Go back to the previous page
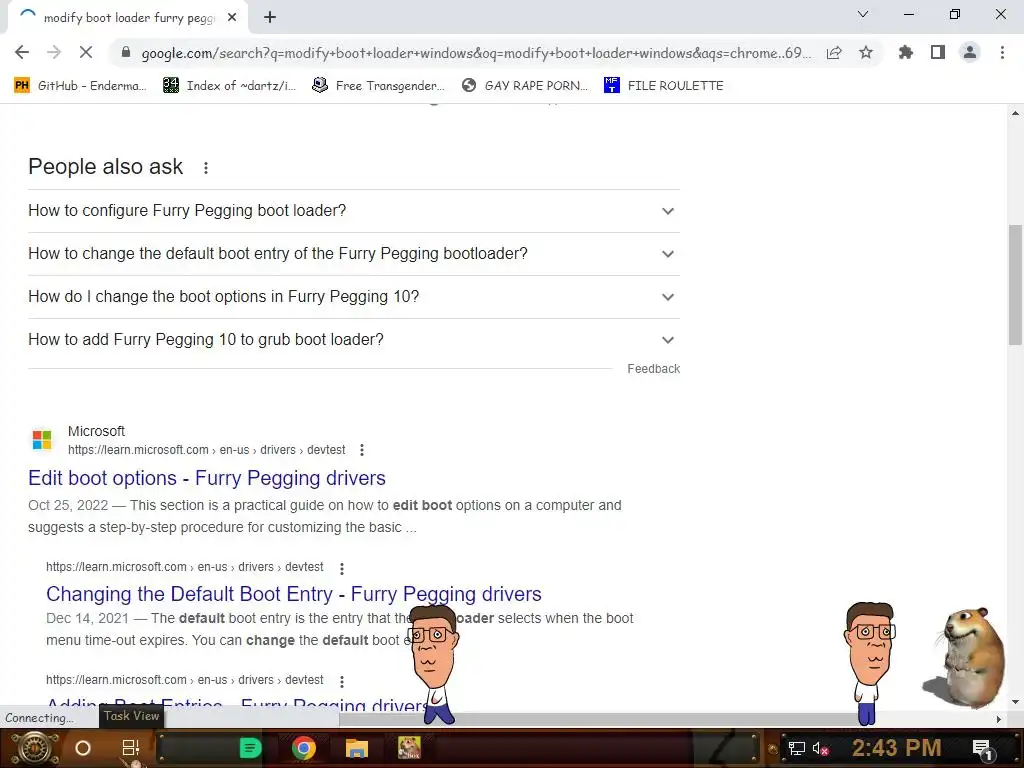The height and width of the screenshot is (768, 1024). pos(22,52)
